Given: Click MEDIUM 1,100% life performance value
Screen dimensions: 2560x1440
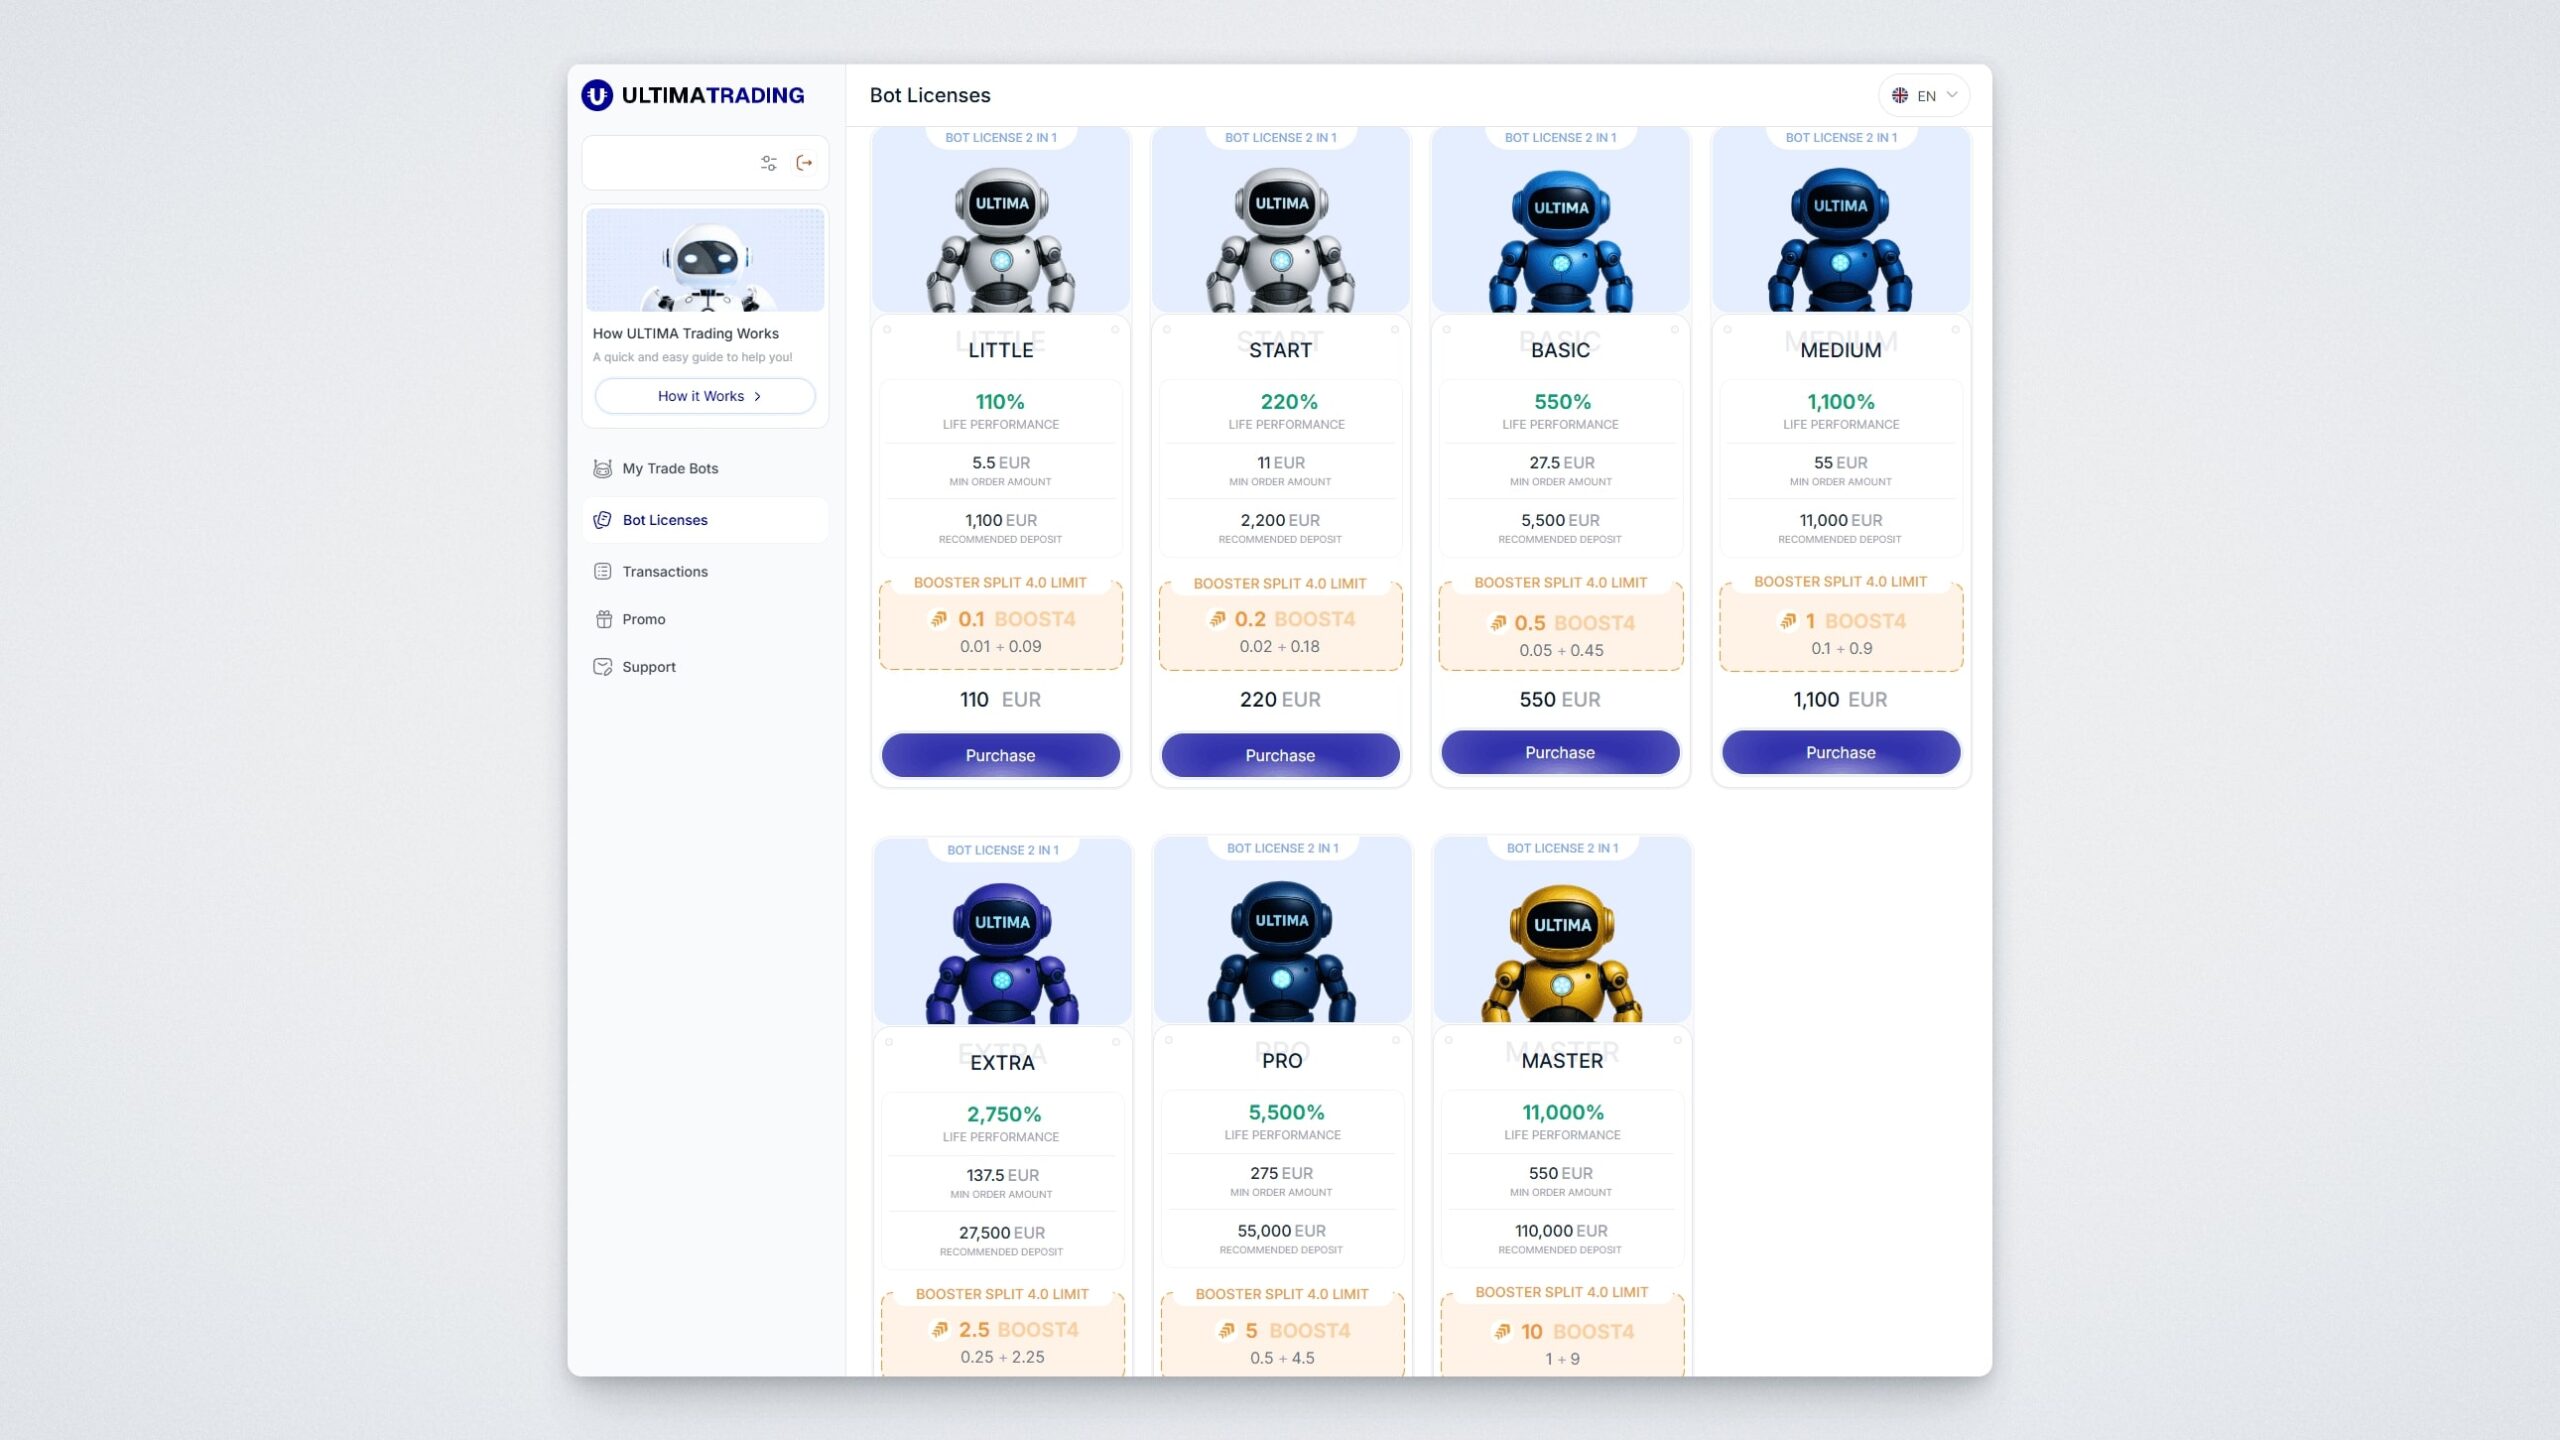Looking at the screenshot, I should pyautogui.click(x=1841, y=402).
